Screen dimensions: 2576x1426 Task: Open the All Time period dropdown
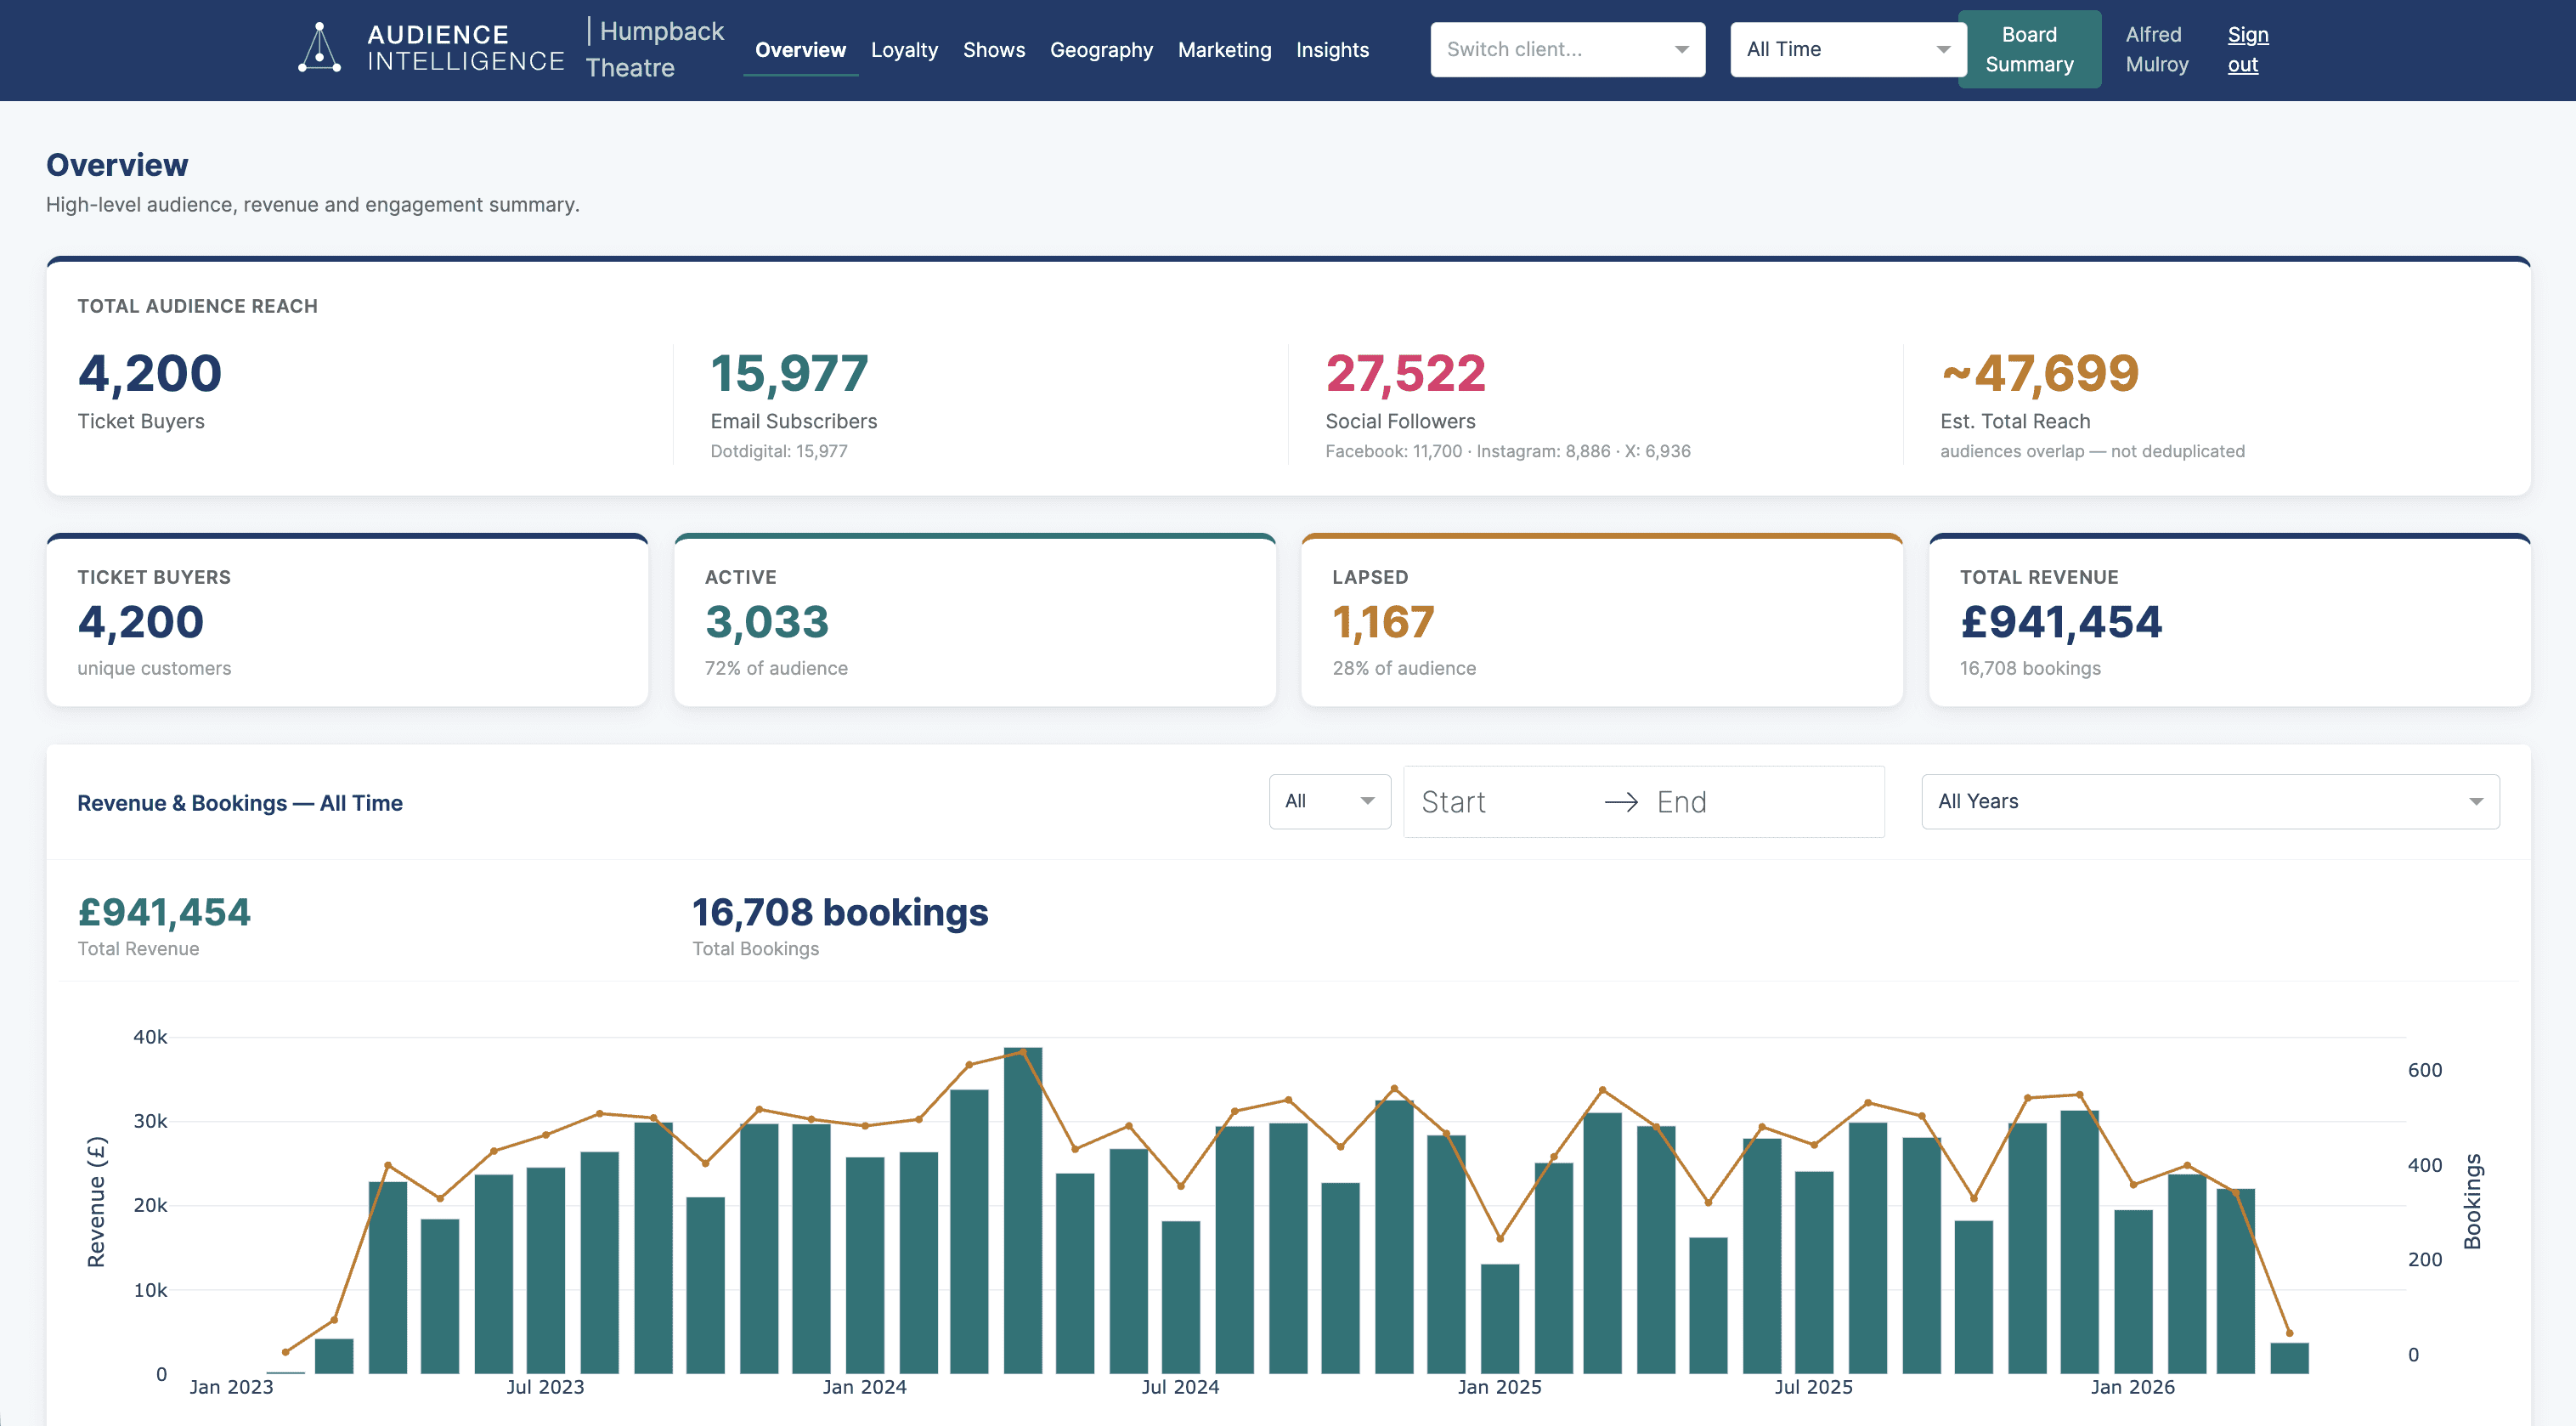[x=1846, y=48]
